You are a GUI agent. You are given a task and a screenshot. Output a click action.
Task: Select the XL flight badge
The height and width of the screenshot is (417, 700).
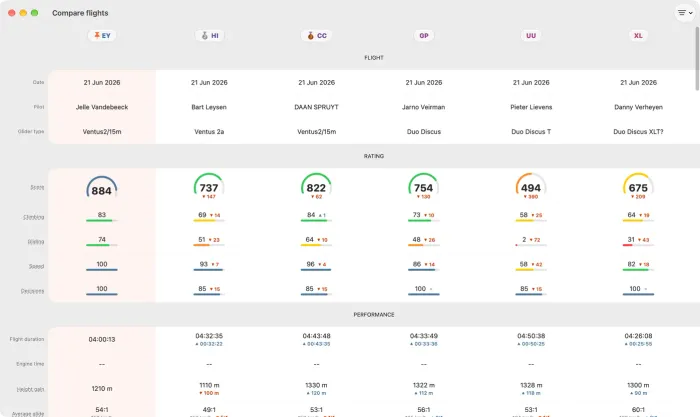pos(638,36)
